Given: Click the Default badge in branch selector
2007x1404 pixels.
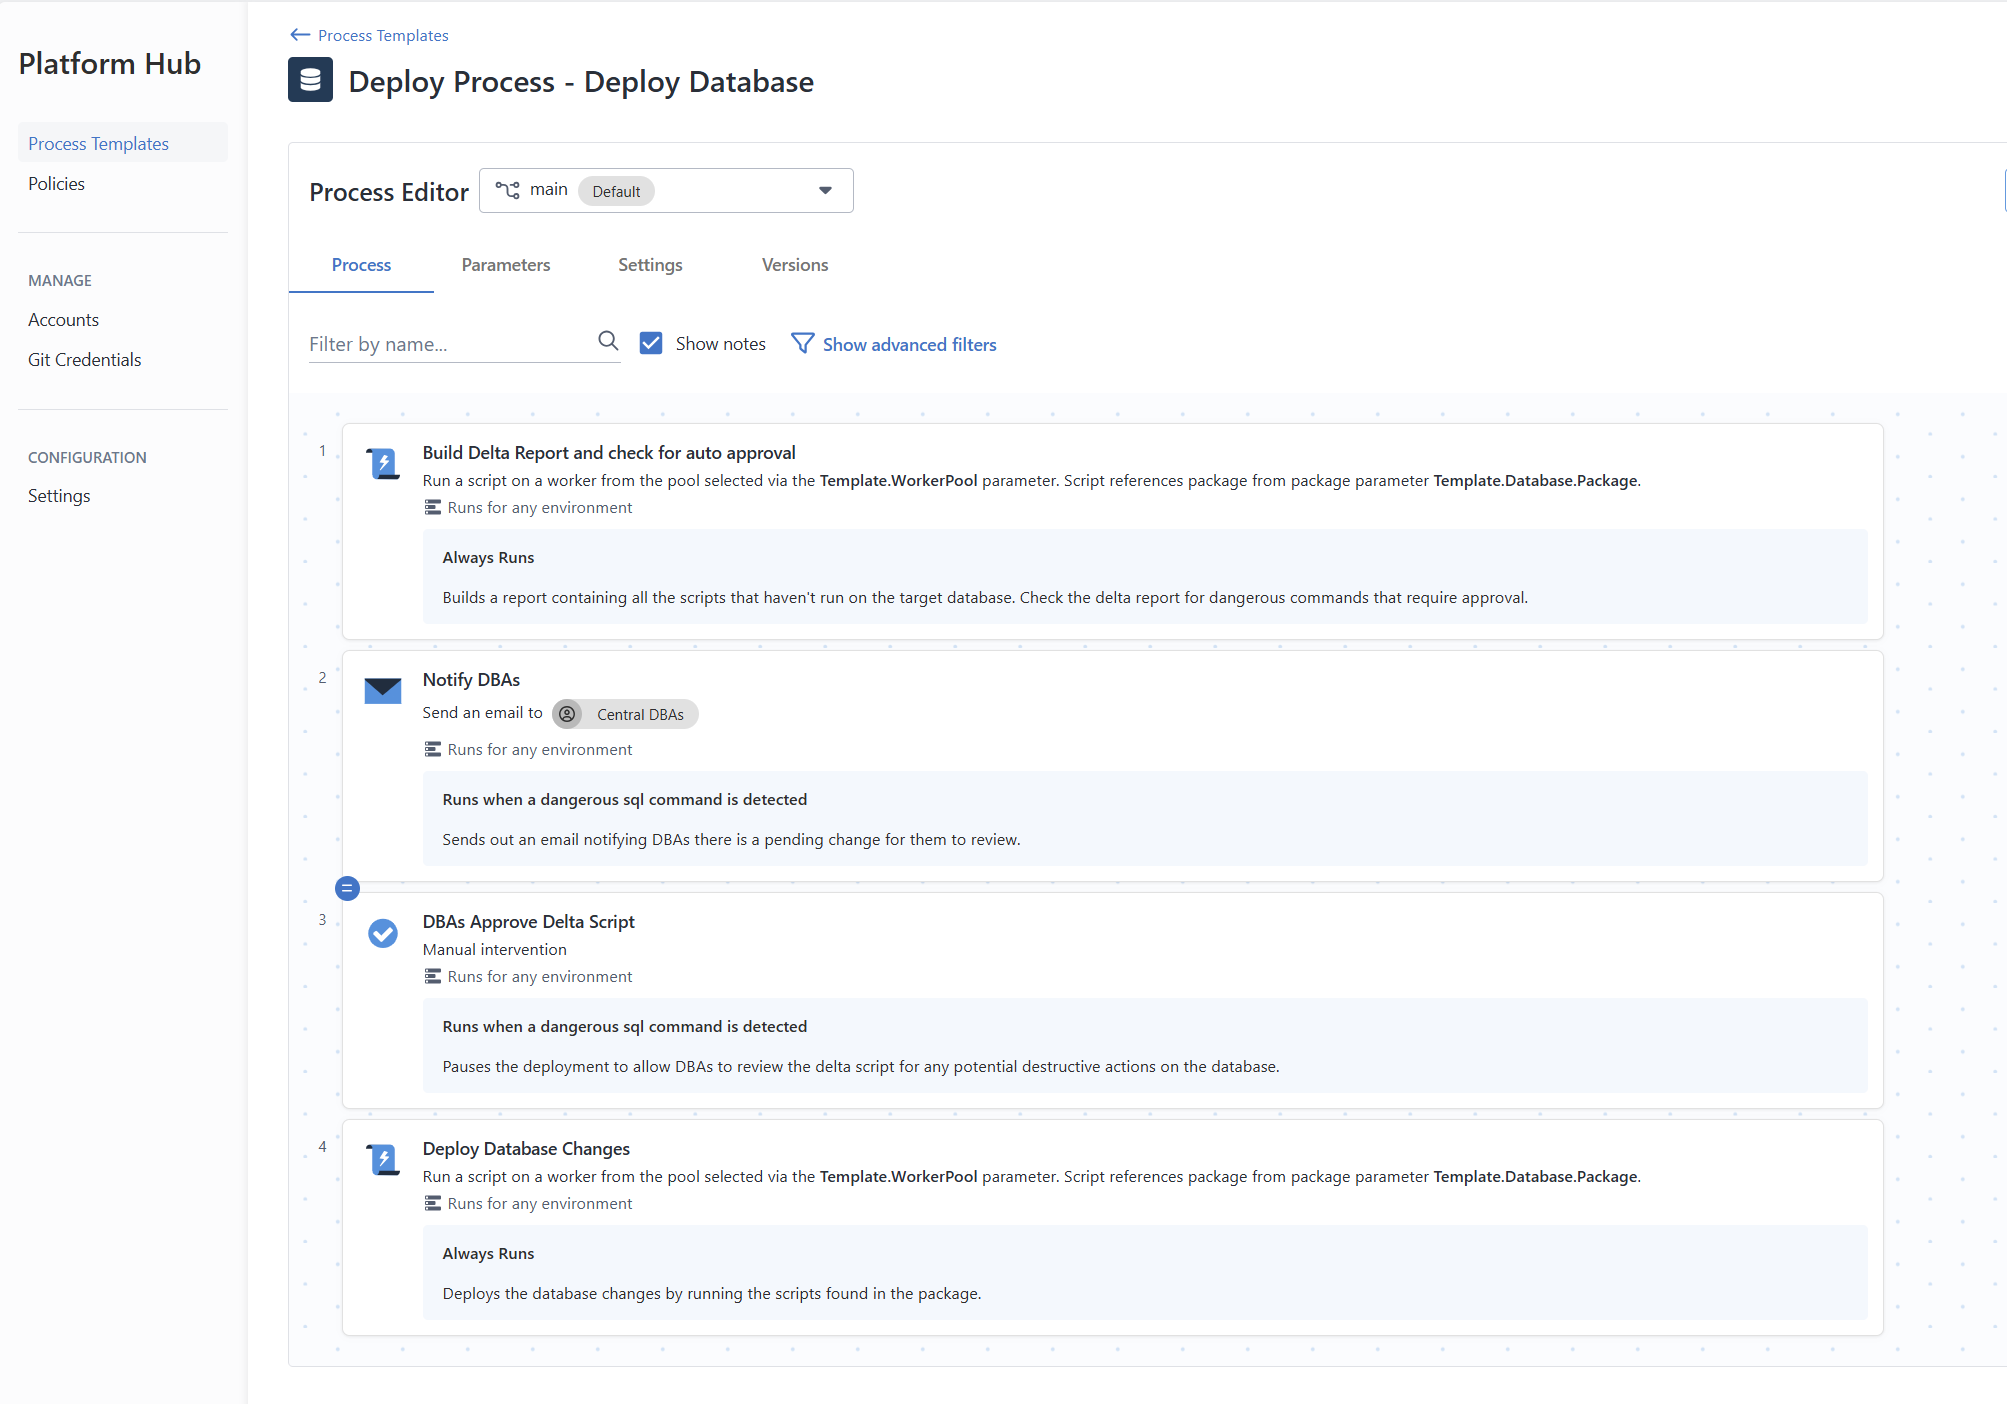Looking at the screenshot, I should 616,191.
